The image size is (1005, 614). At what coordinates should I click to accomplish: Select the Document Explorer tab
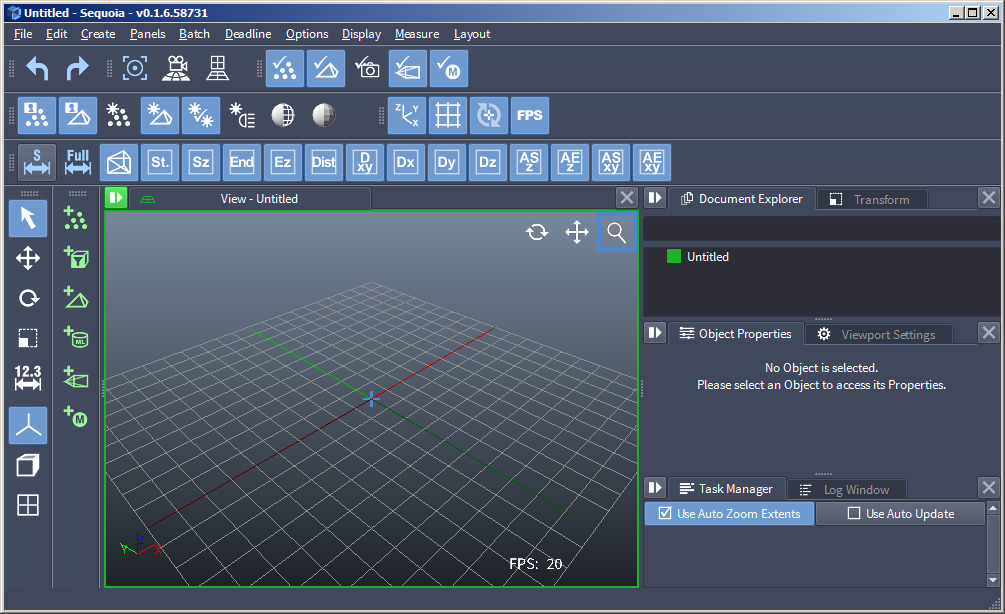pos(742,199)
